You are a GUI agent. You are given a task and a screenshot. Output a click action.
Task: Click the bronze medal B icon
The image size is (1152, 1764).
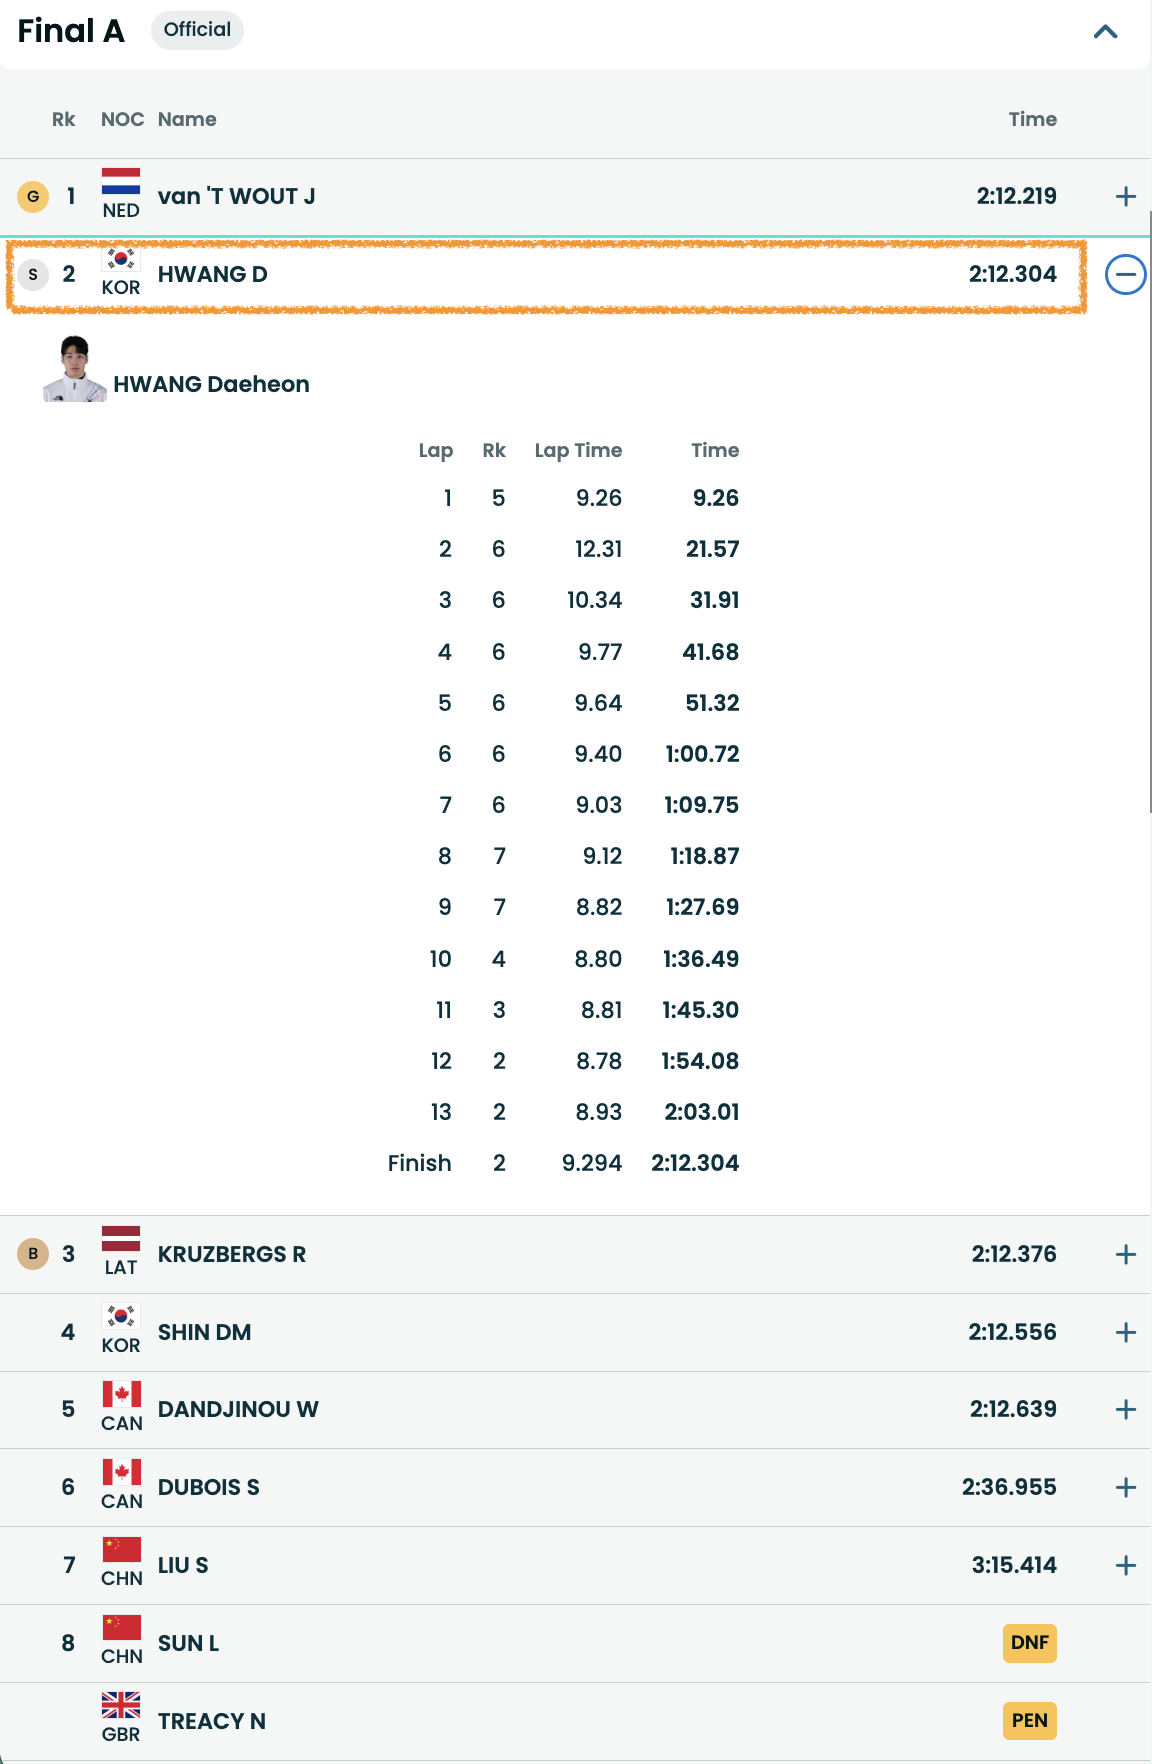point(33,1254)
